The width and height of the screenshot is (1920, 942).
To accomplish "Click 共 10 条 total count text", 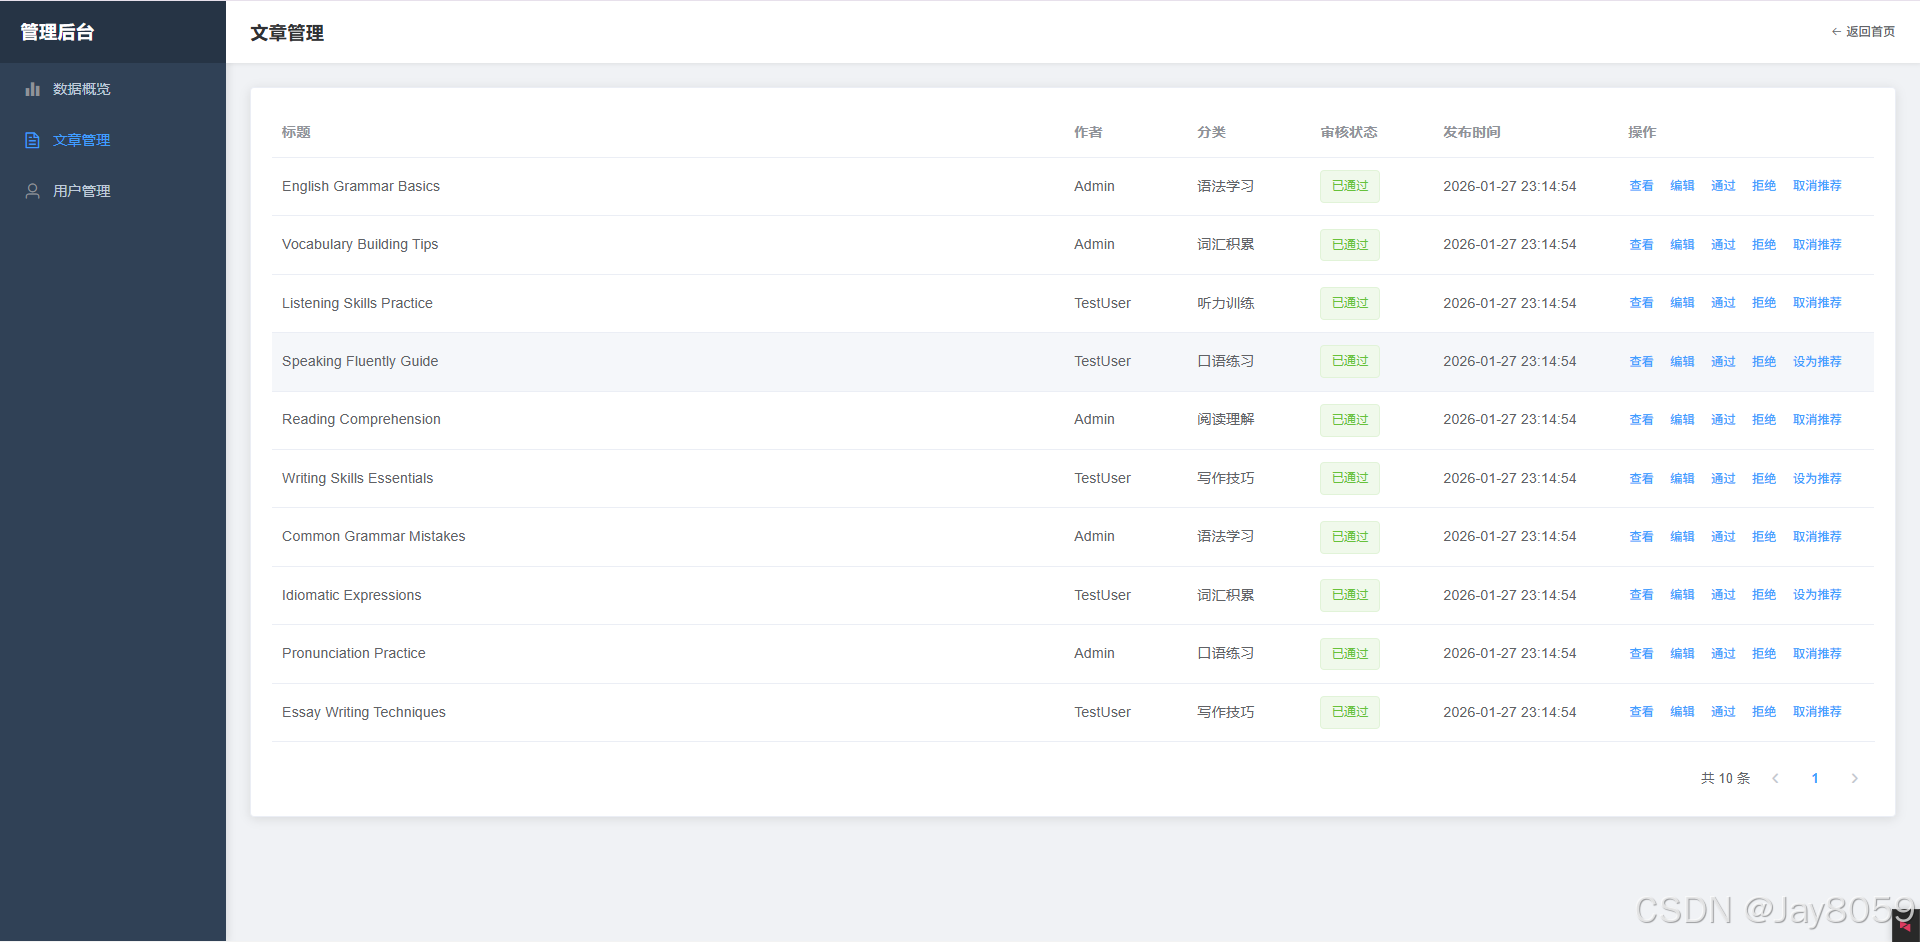I will click(x=1726, y=778).
